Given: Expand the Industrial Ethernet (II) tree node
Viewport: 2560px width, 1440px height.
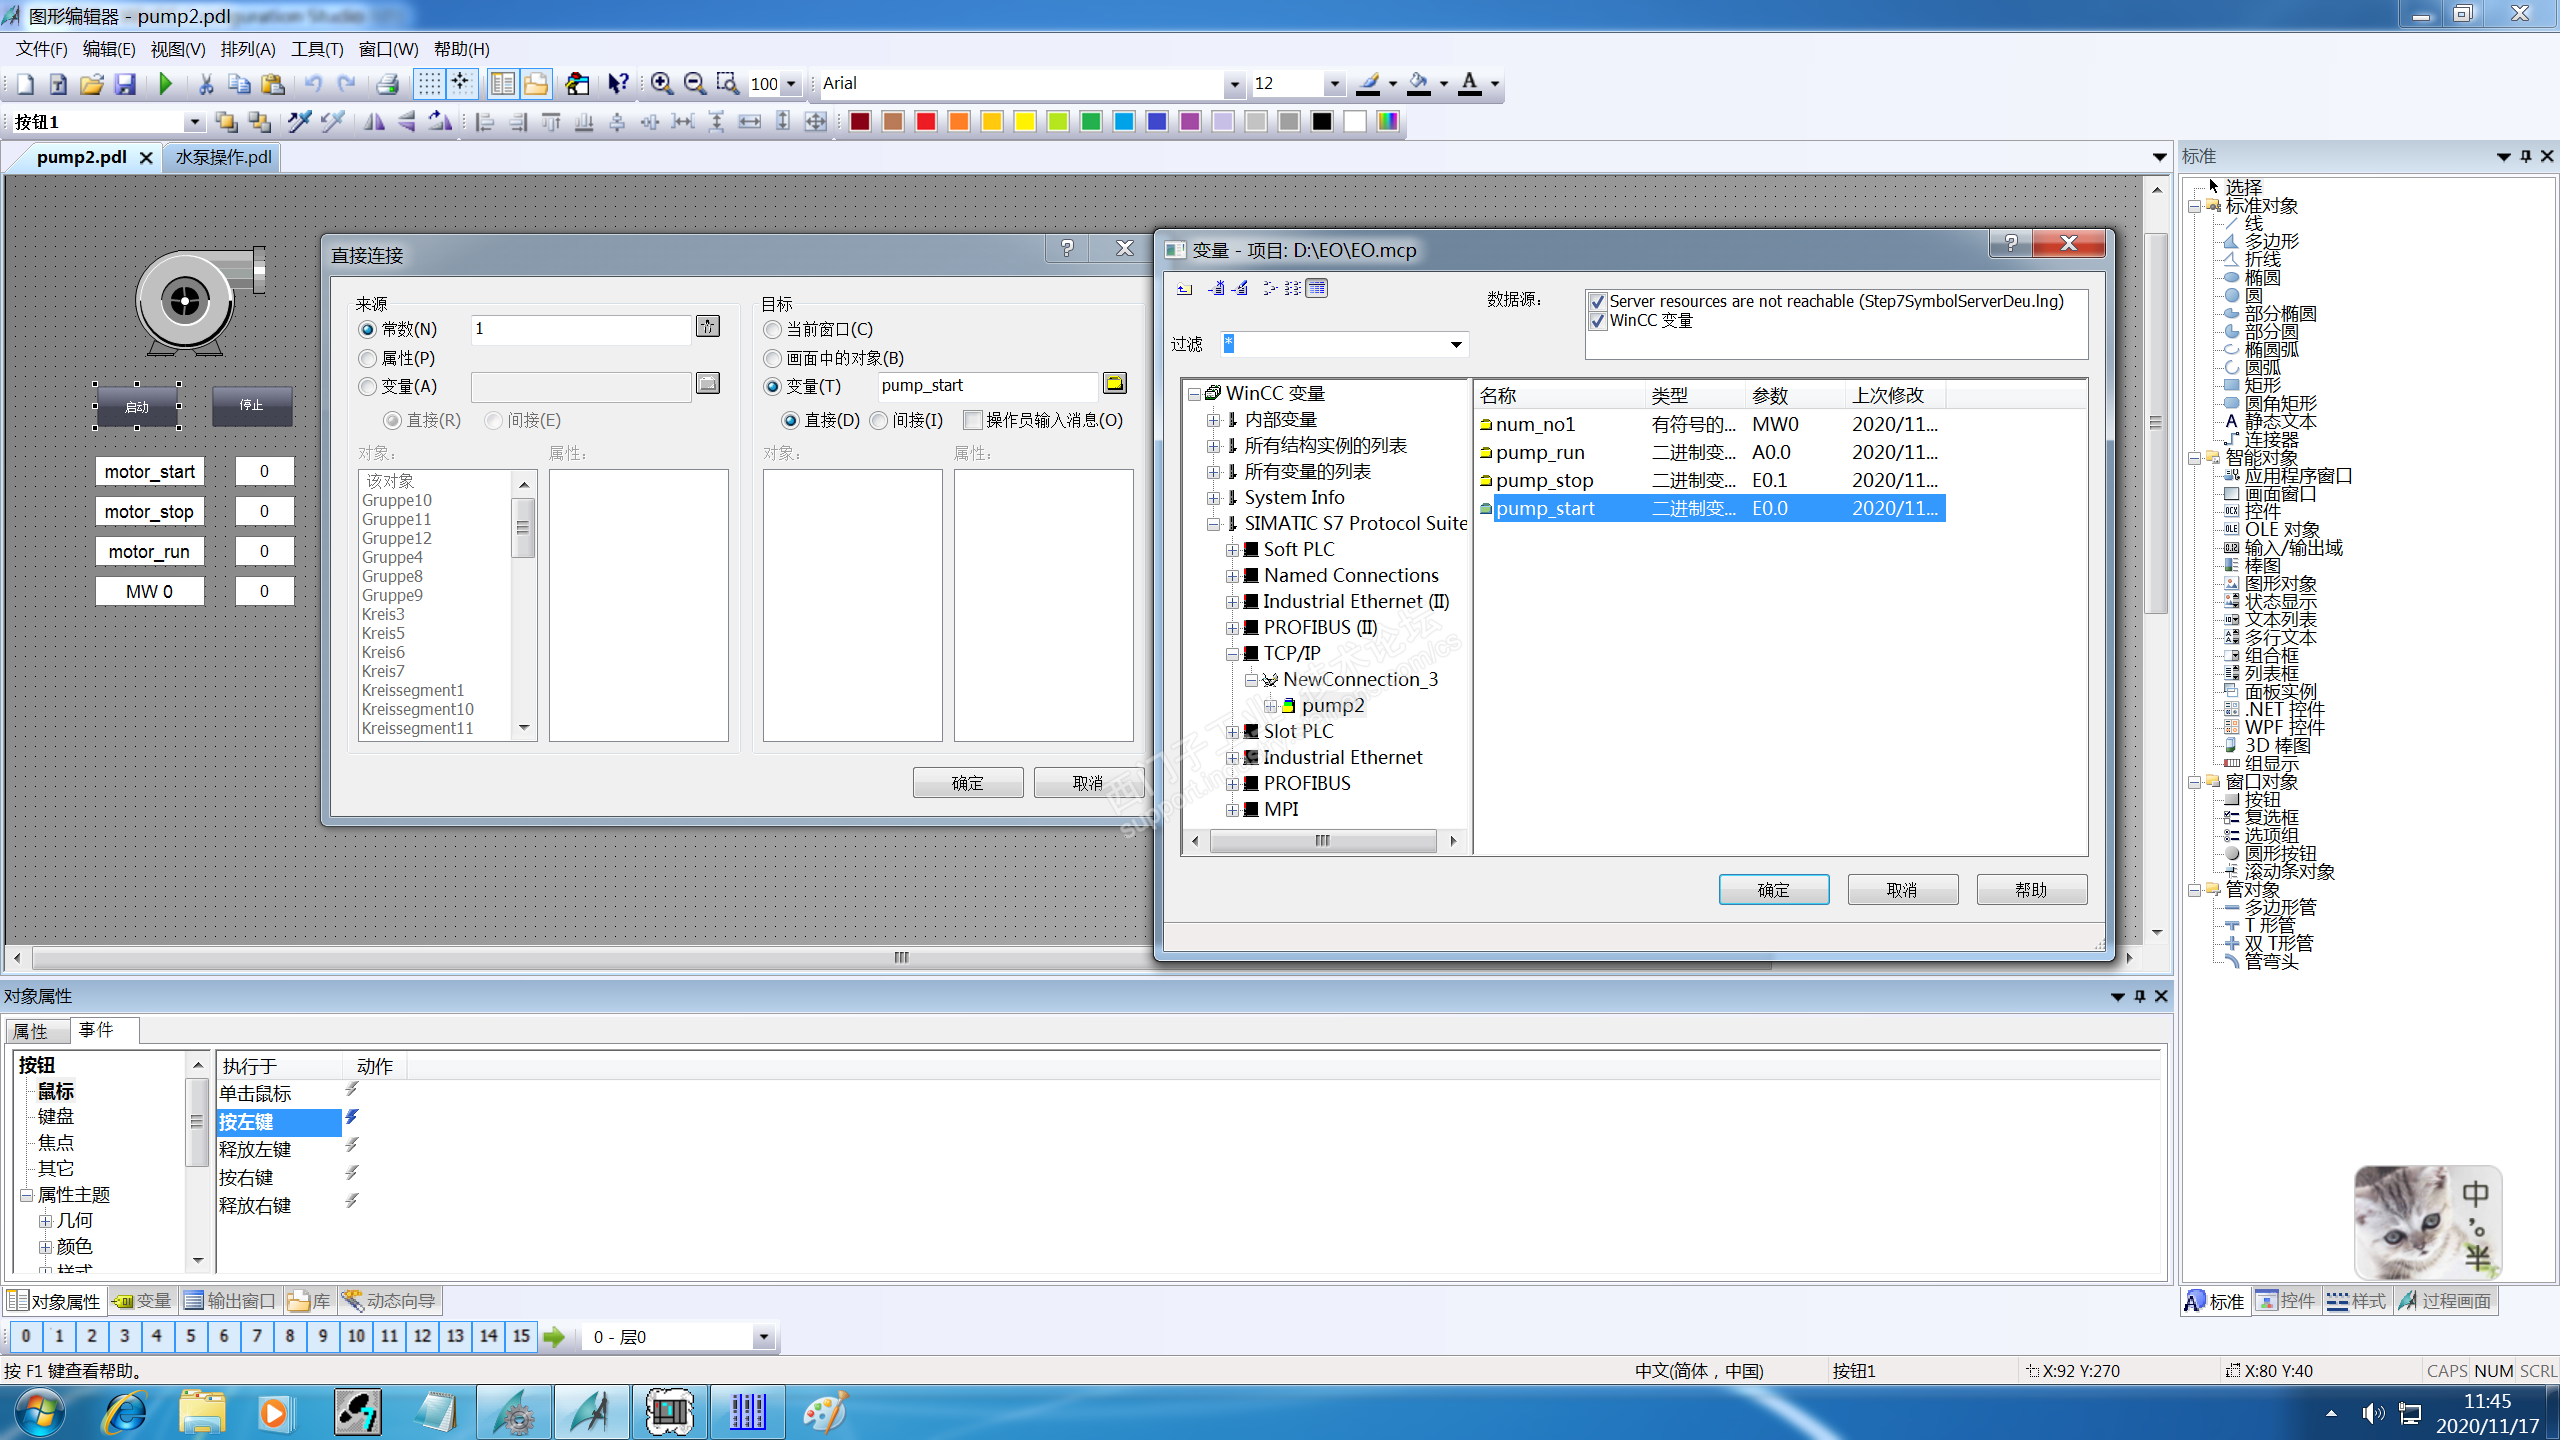Looking at the screenshot, I should [x=1233, y=602].
